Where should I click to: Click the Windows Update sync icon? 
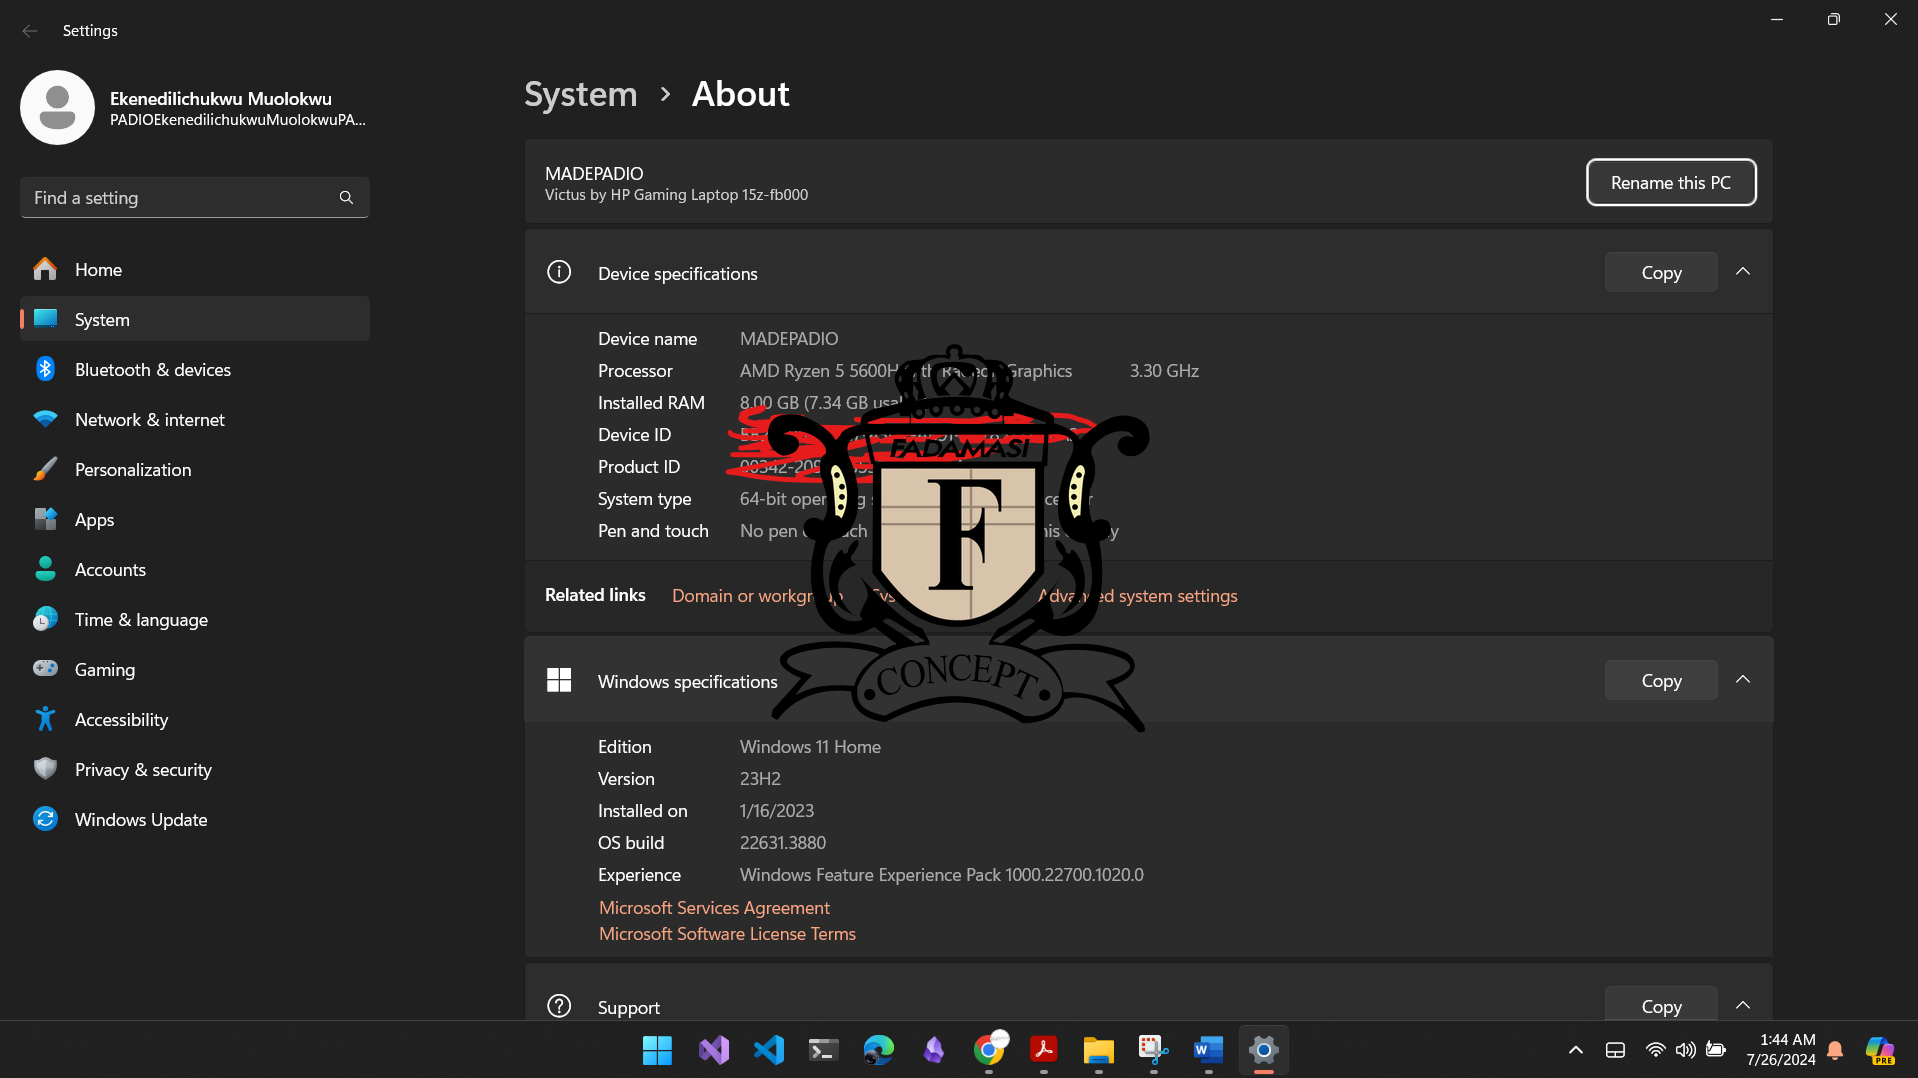coord(45,819)
